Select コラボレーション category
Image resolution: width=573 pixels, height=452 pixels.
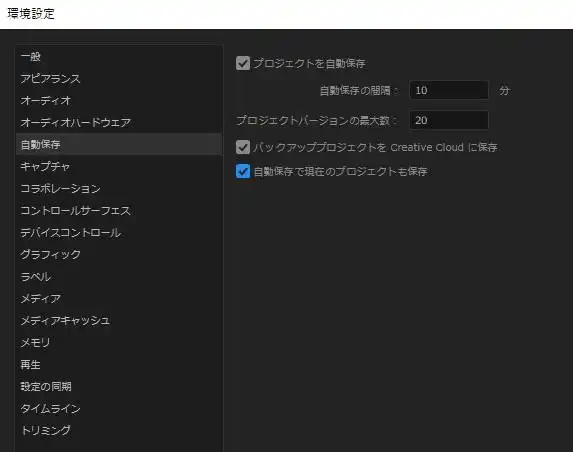[x=119, y=189]
